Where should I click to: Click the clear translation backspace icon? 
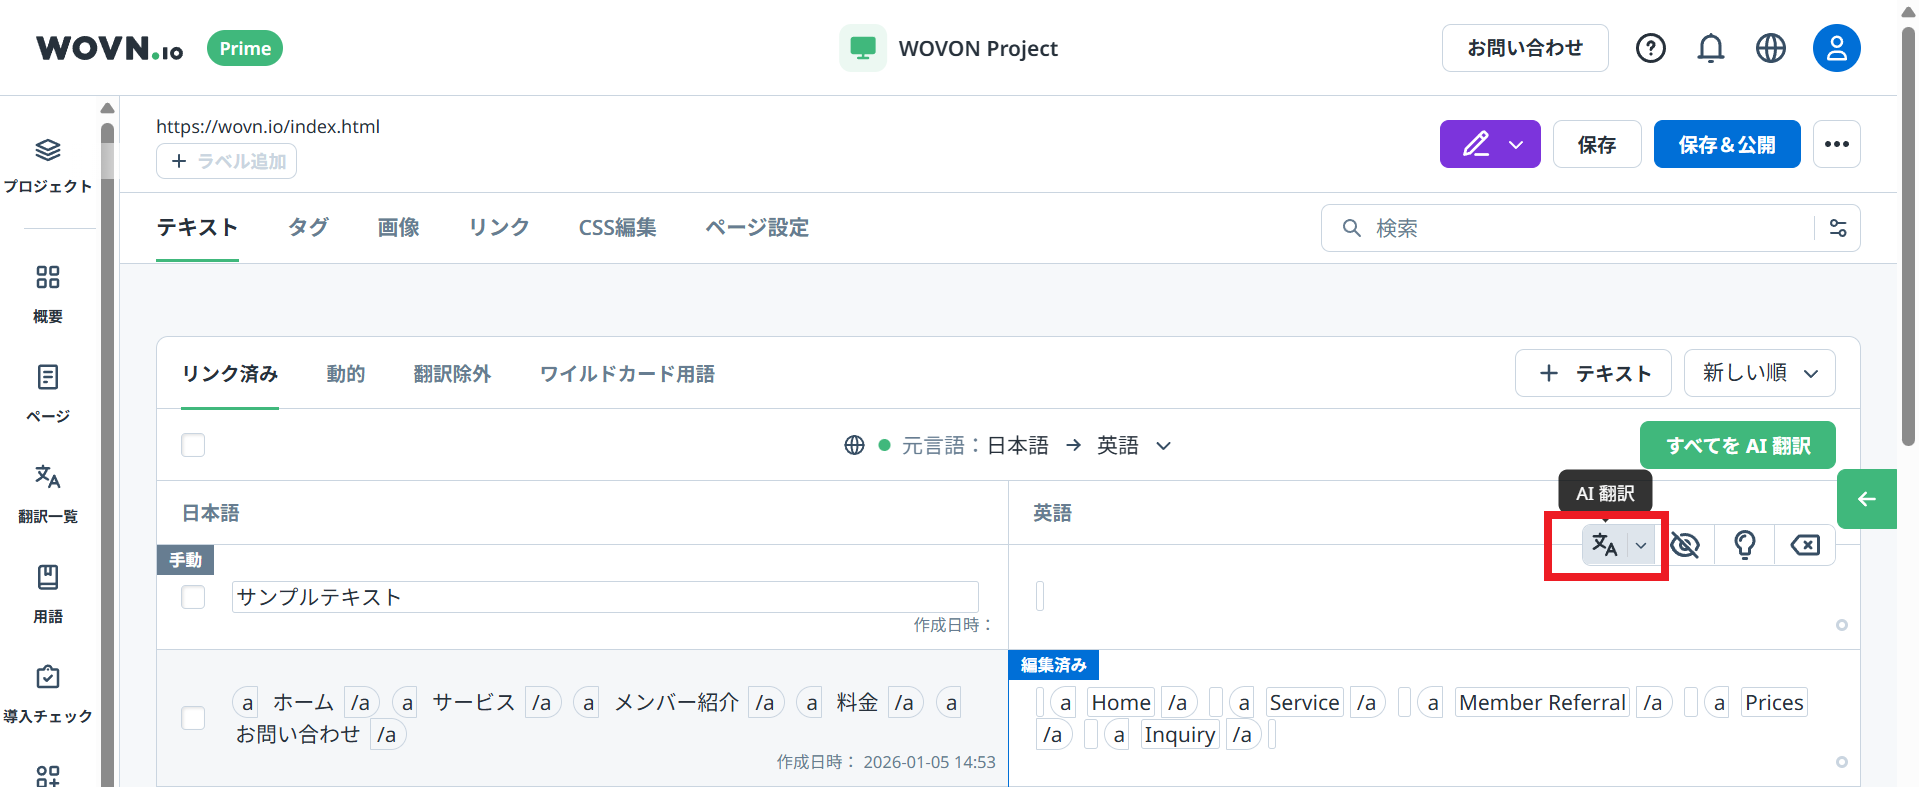(1804, 545)
